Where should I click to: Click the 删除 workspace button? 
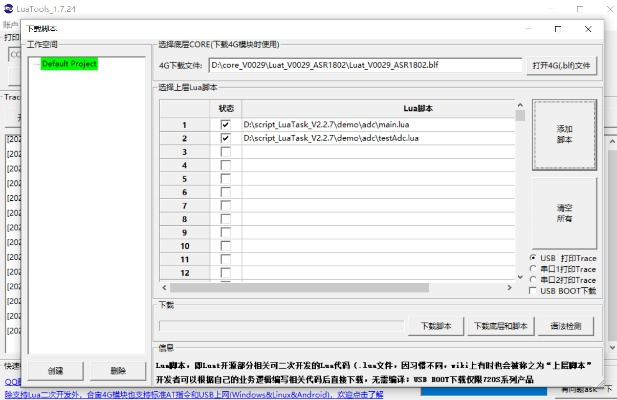coord(118,371)
